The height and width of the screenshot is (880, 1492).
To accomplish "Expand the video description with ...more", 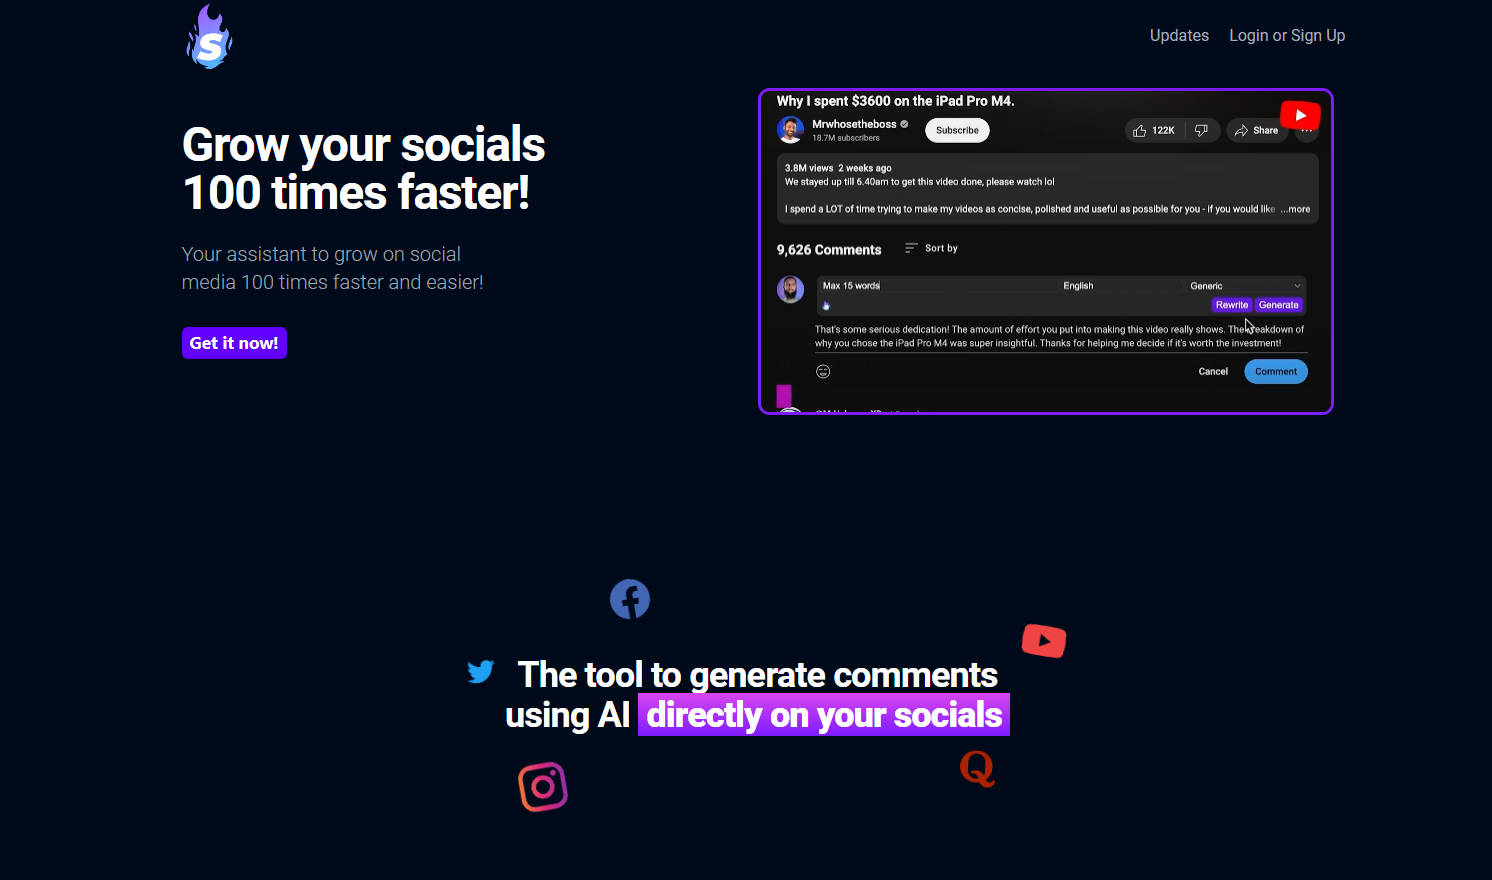I will point(1297,209).
